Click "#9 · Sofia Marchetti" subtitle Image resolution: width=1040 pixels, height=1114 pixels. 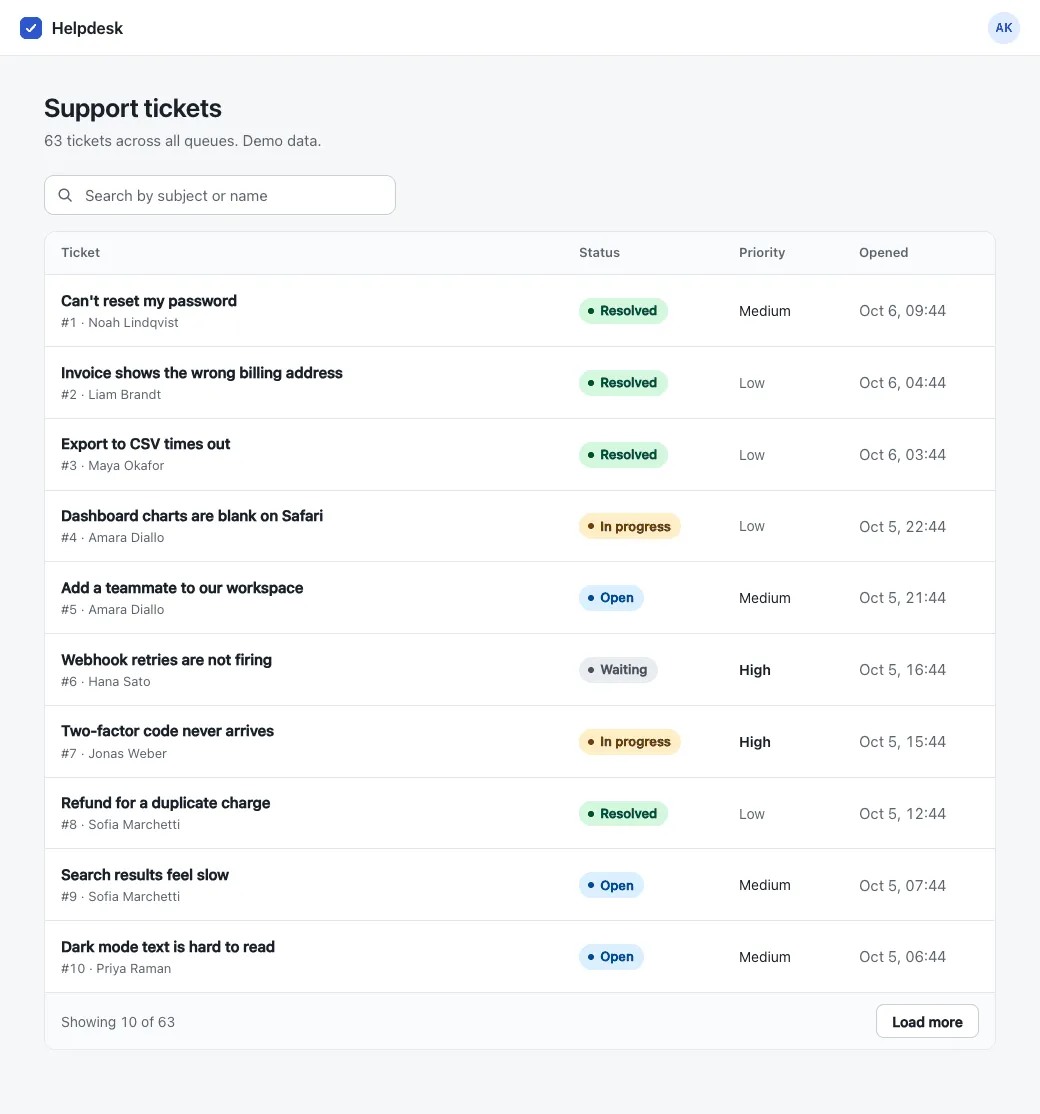[120, 897]
